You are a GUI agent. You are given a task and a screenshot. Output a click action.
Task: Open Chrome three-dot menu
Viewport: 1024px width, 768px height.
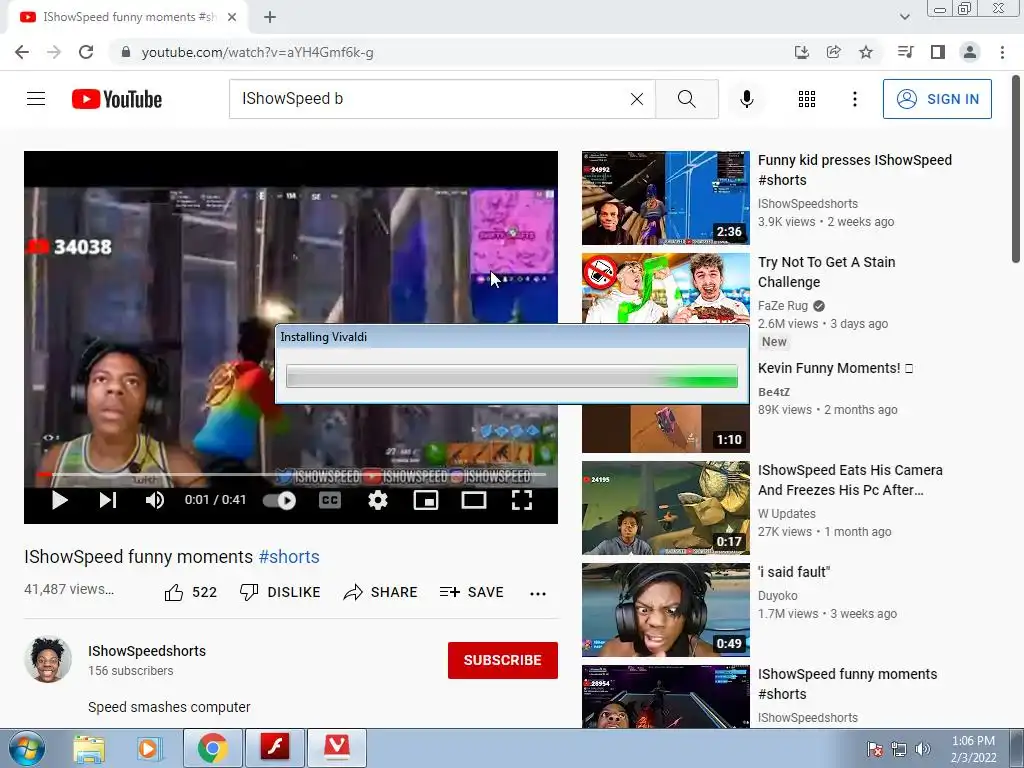[1002, 52]
